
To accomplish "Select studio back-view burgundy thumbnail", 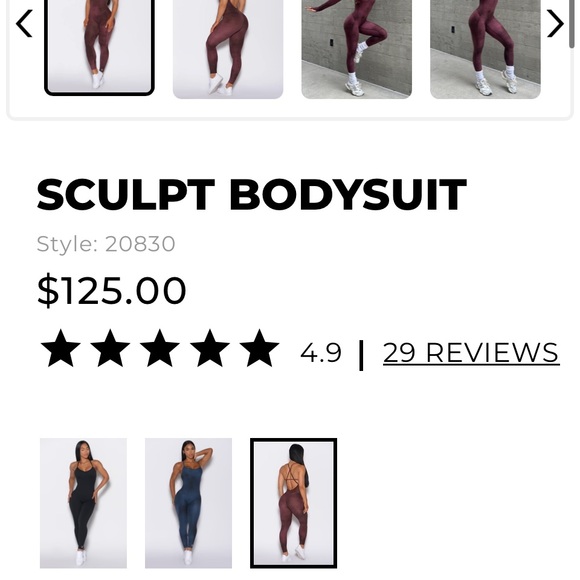I will click(228, 49).
